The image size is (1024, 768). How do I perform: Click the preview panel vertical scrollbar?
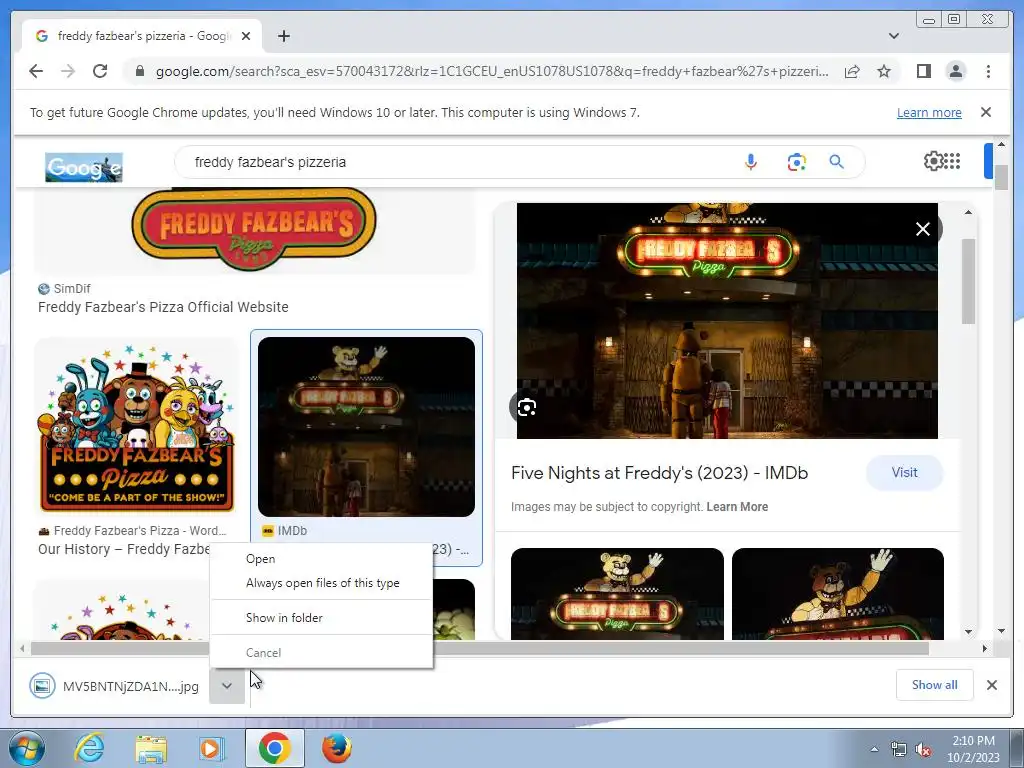pos(968,281)
